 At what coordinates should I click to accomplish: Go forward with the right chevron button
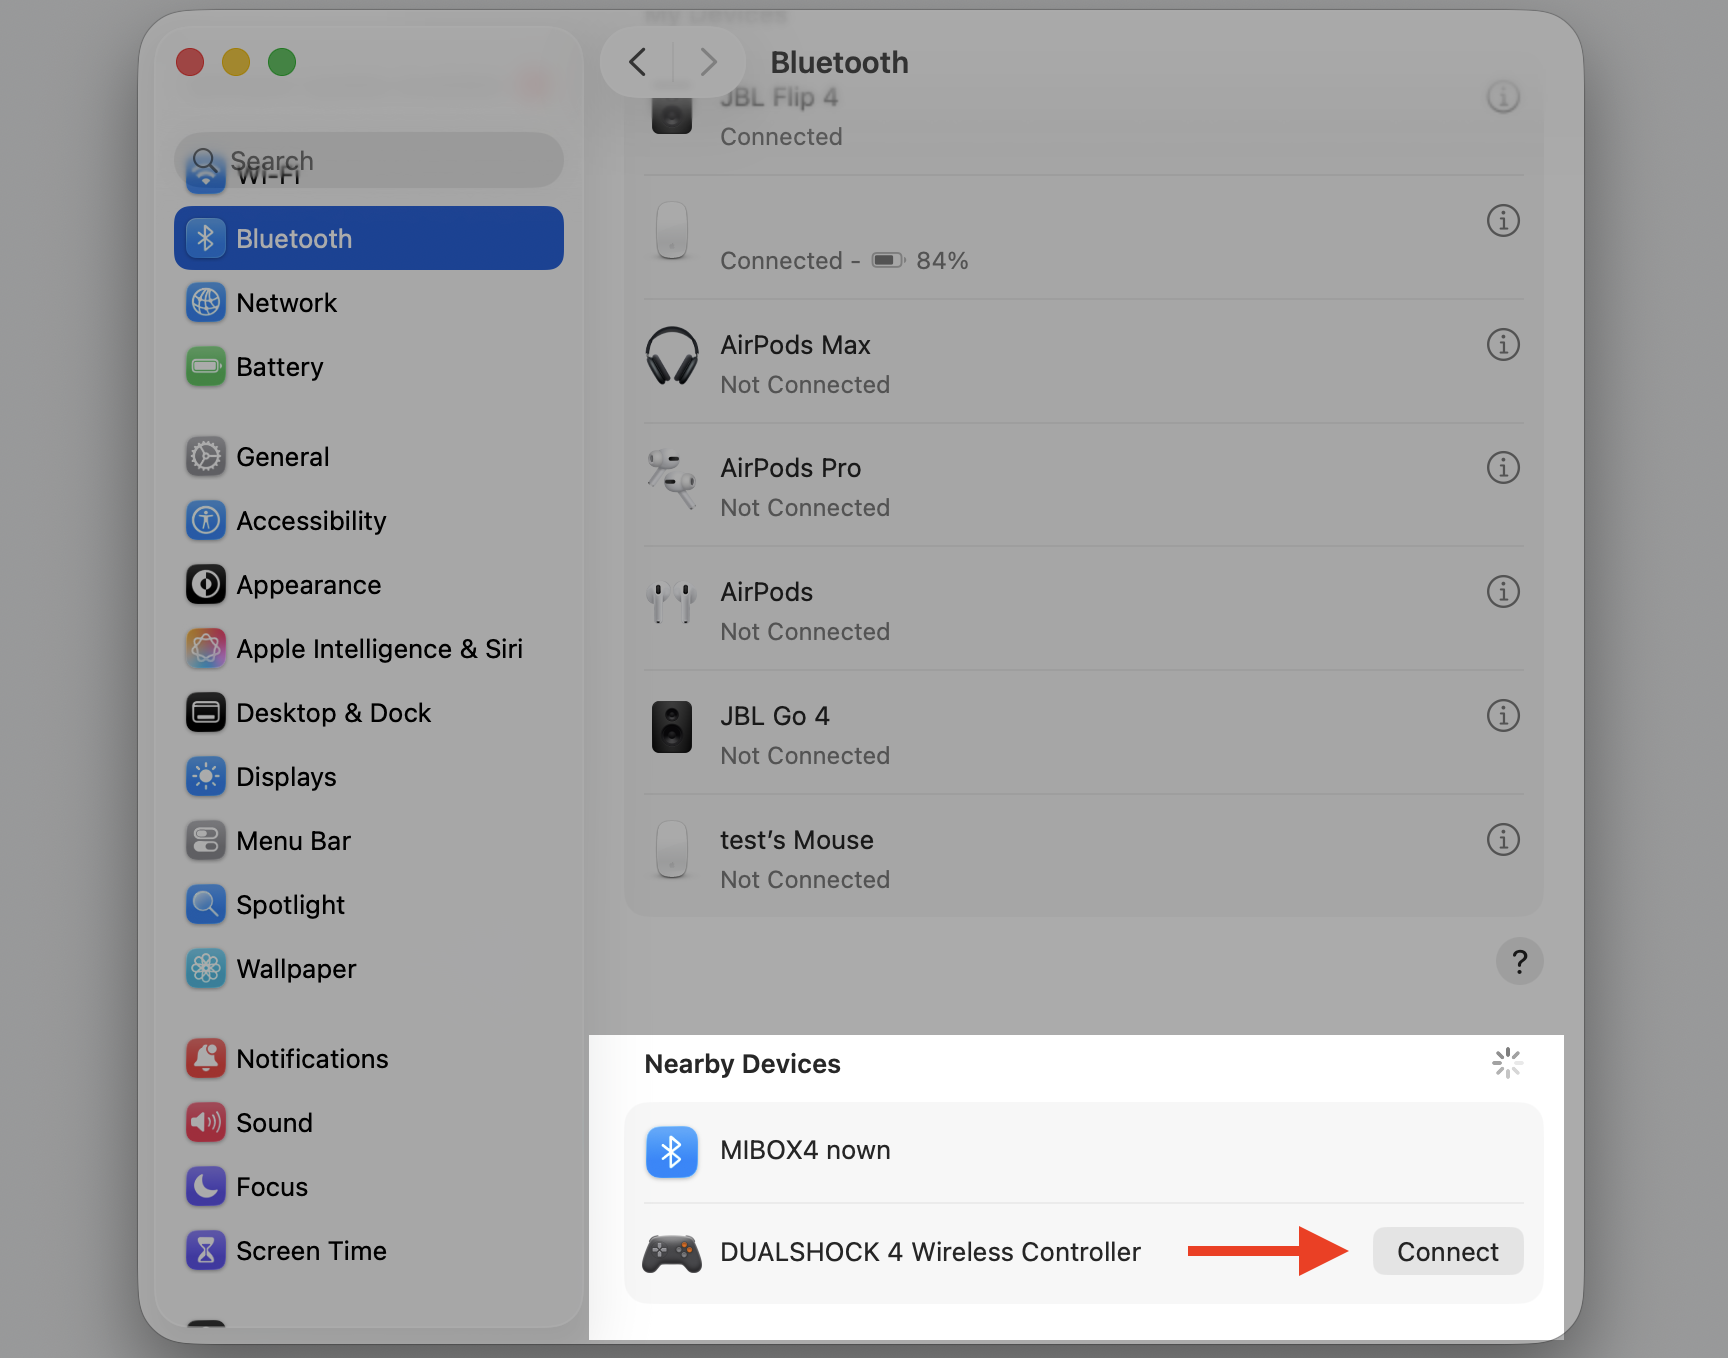(708, 62)
